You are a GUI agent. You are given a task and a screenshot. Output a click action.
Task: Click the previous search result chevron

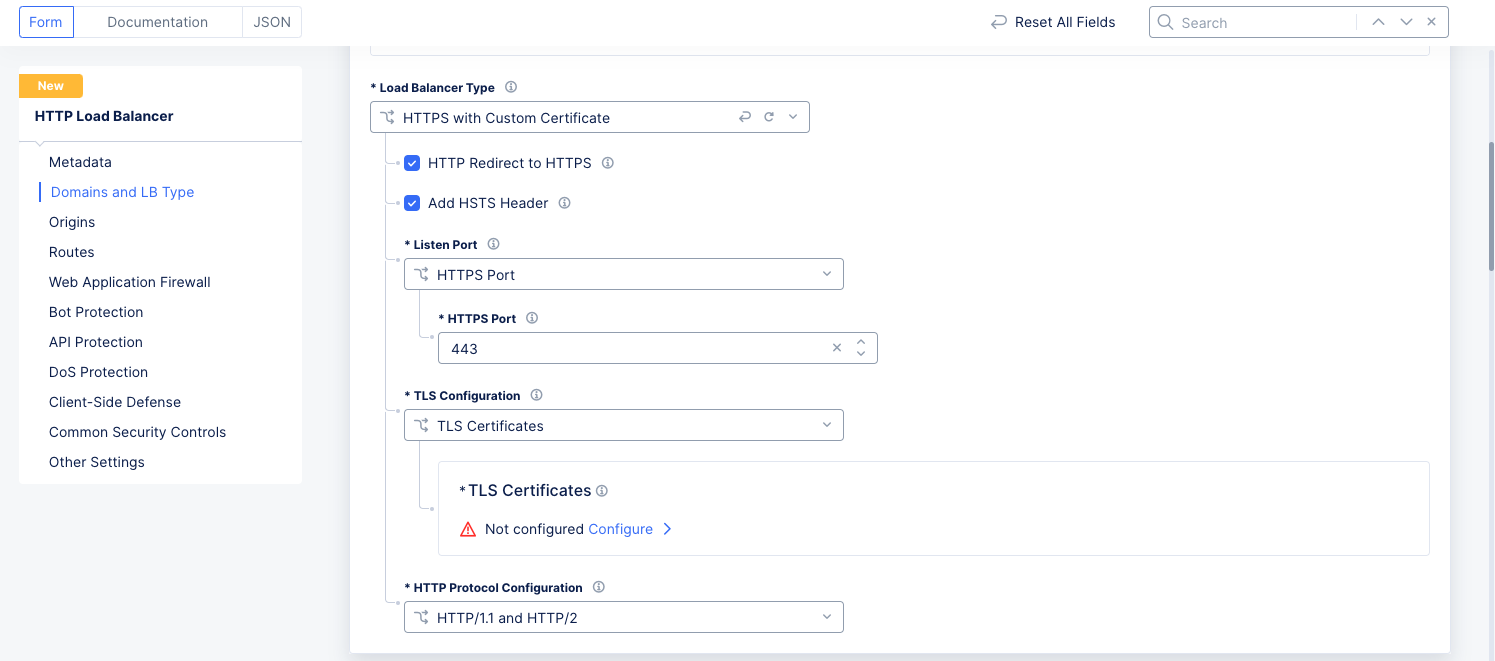pyautogui.click(x=1378, y=21)
